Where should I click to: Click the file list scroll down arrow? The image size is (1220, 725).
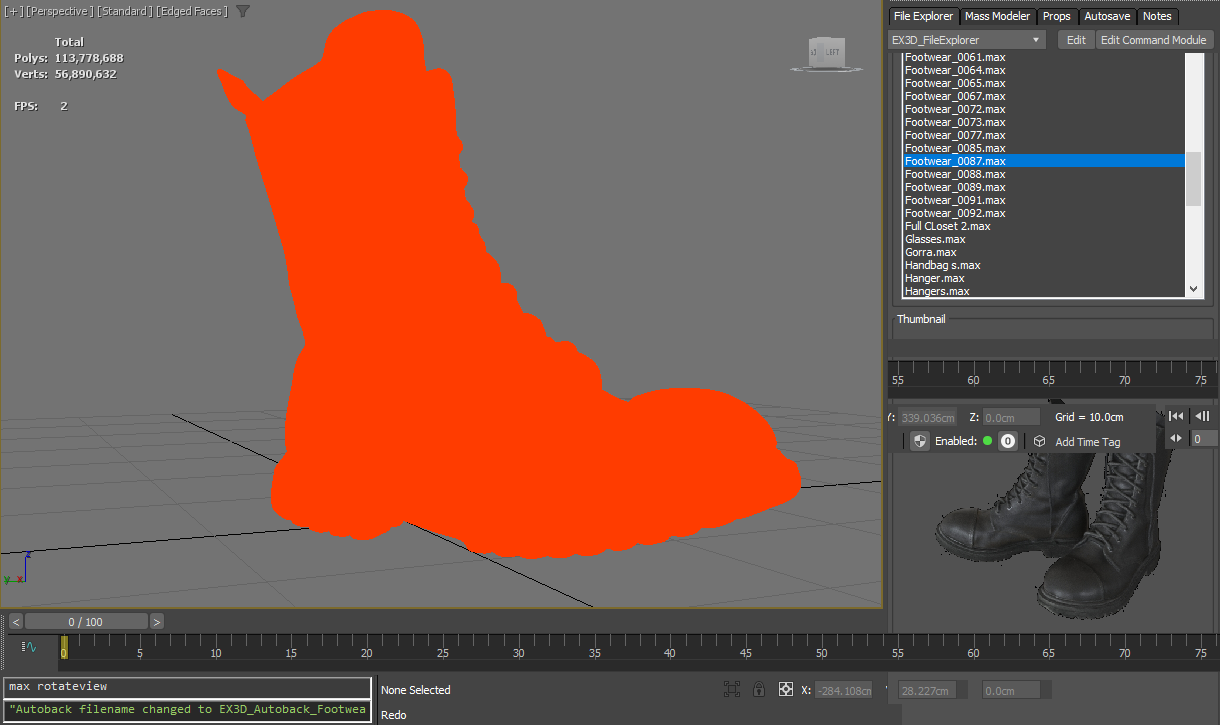click(1193, 288)
